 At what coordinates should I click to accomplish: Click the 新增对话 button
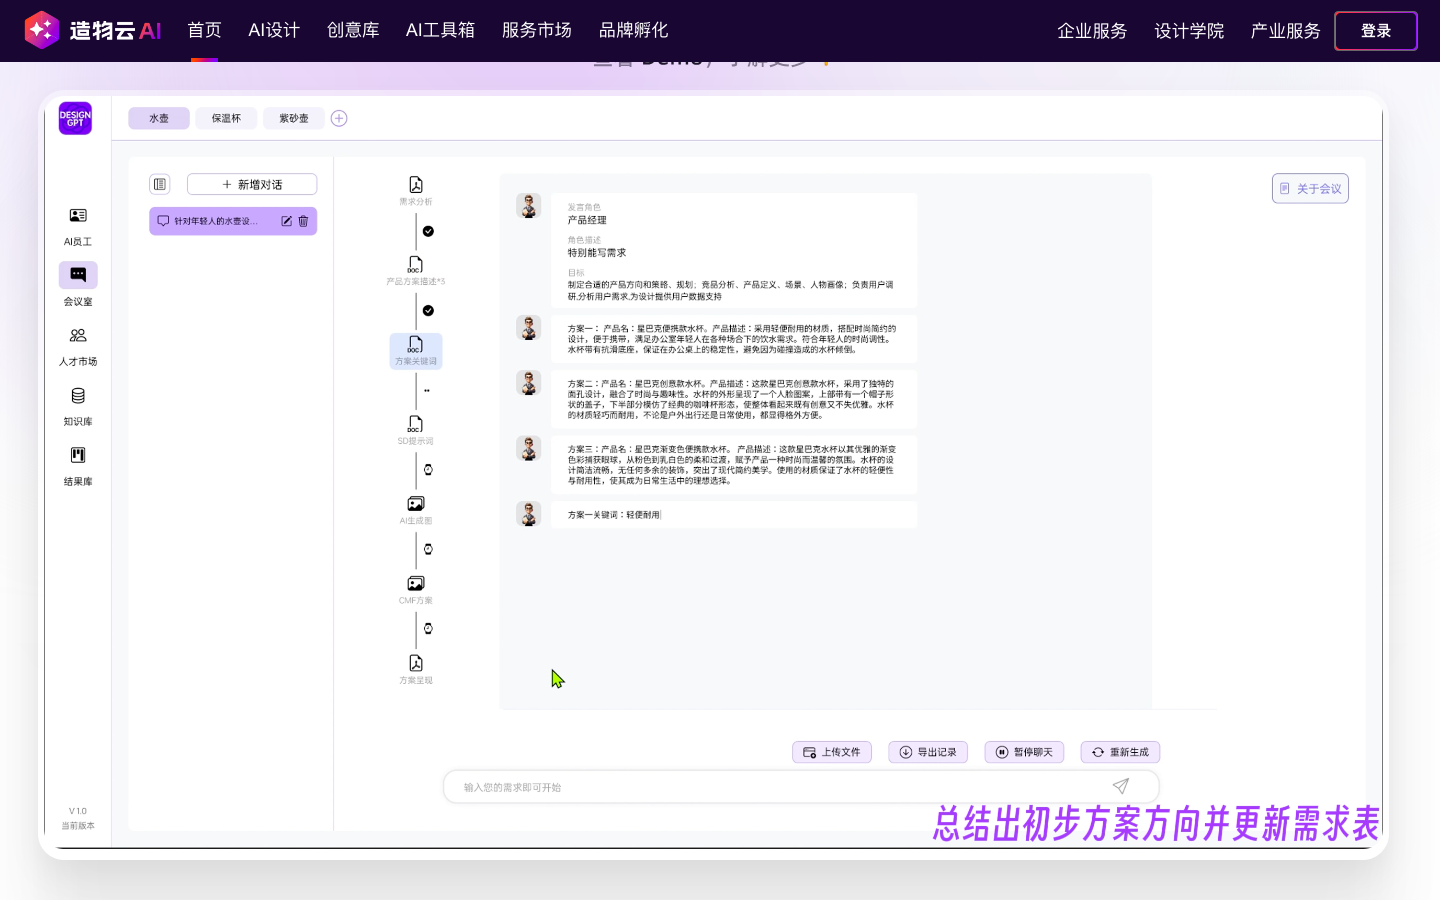[252, 184]
